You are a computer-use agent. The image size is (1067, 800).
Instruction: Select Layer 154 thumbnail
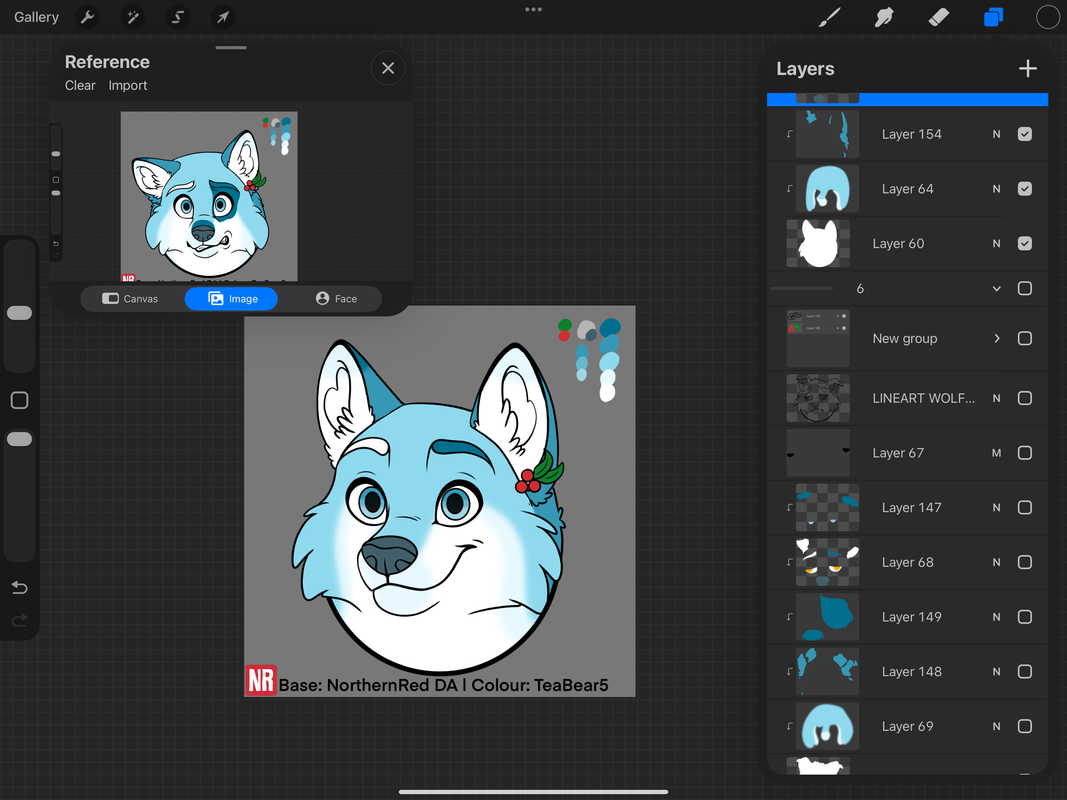(x=827, y=134)
